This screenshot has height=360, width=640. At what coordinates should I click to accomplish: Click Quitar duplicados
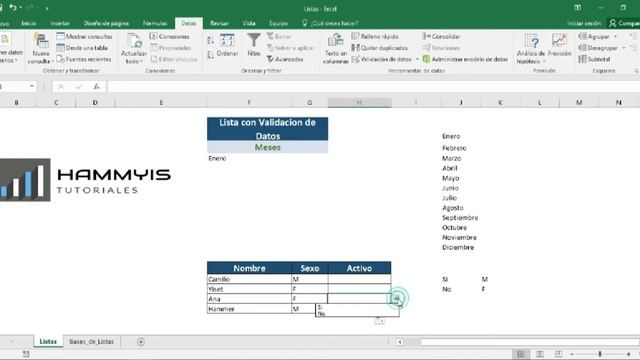(380, 48)
